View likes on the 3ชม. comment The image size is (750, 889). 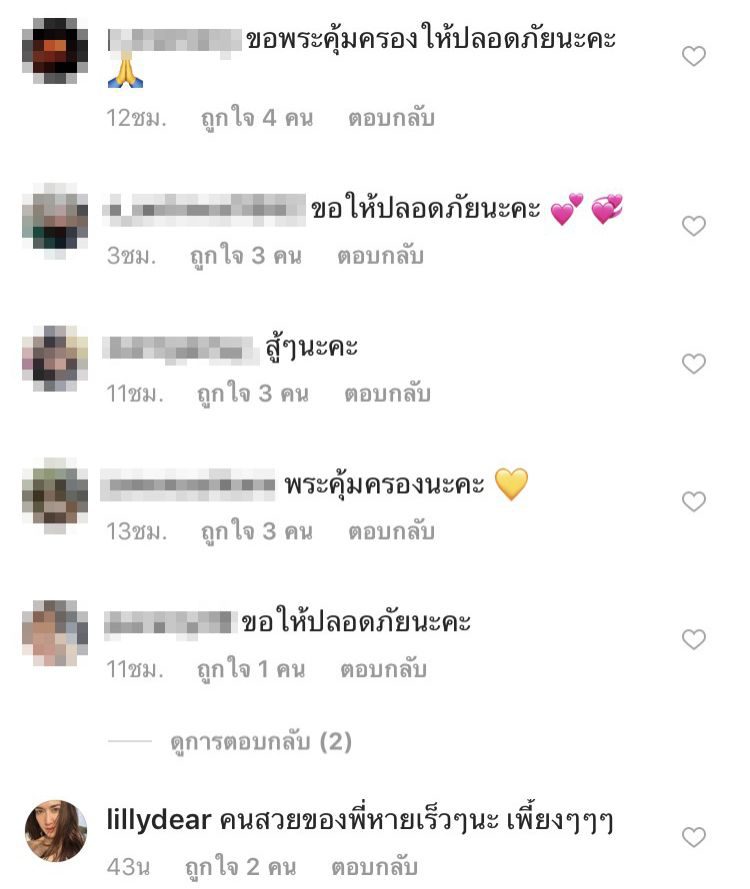[245, 256]
